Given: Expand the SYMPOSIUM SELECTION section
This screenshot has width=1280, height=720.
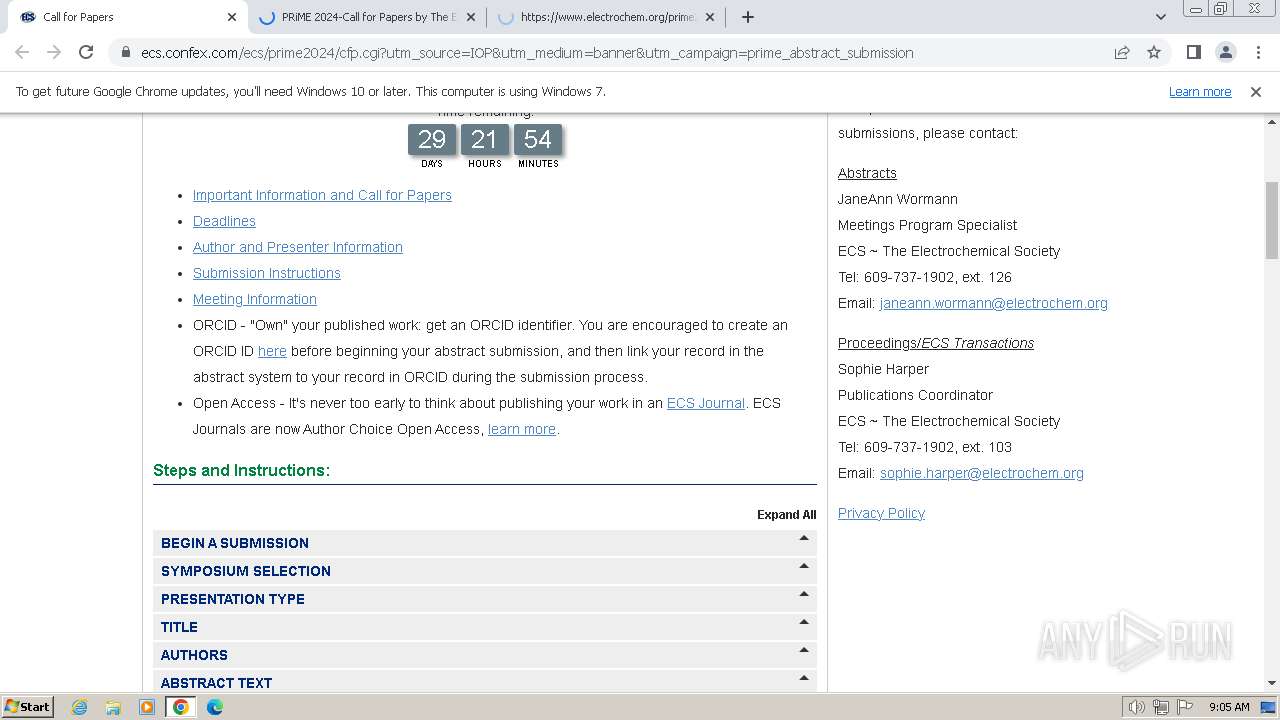Looking at the screenshot, I should (485, 571).
